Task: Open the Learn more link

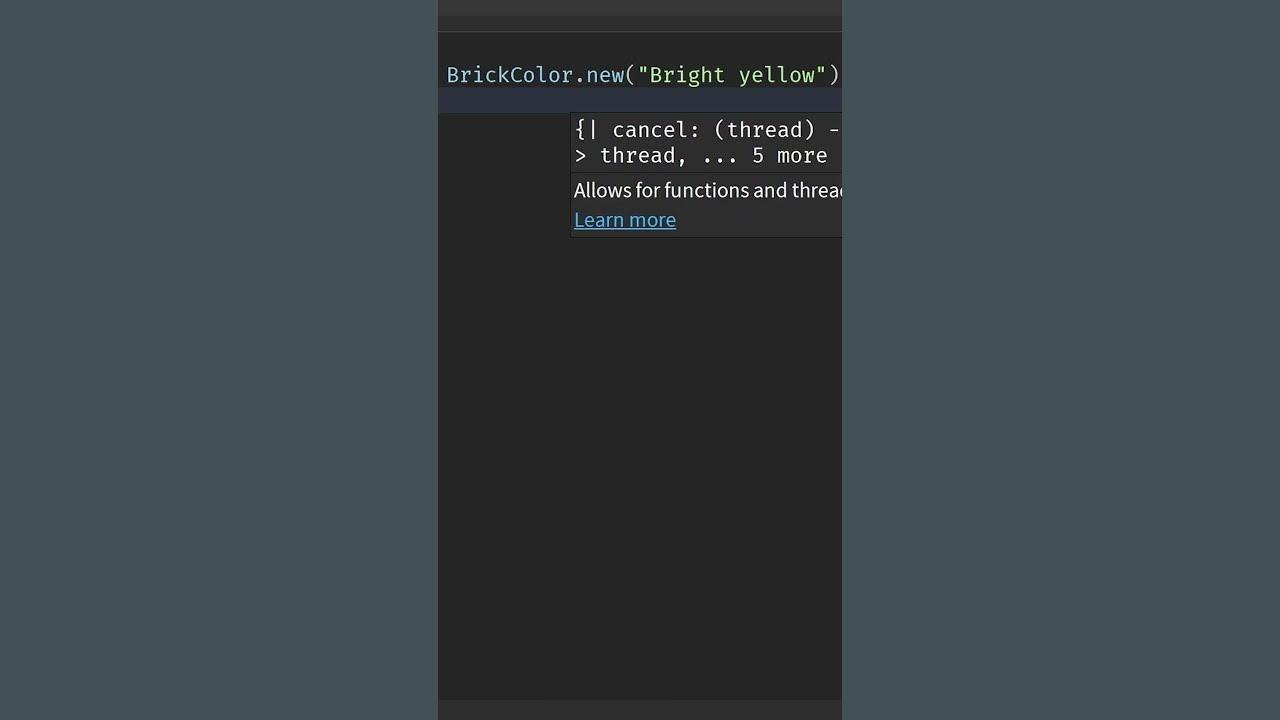Action: point(624,220)
